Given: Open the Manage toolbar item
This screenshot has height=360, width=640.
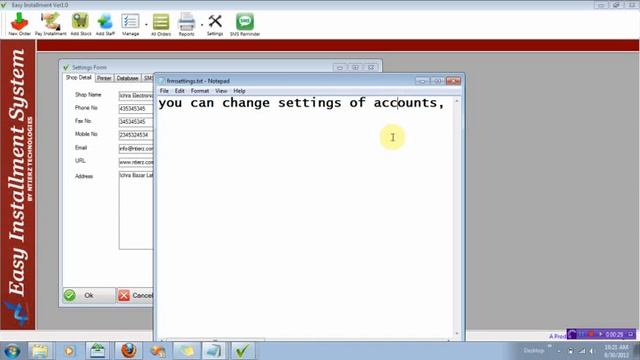Looking at the screenshot, I should pos(130,24).
